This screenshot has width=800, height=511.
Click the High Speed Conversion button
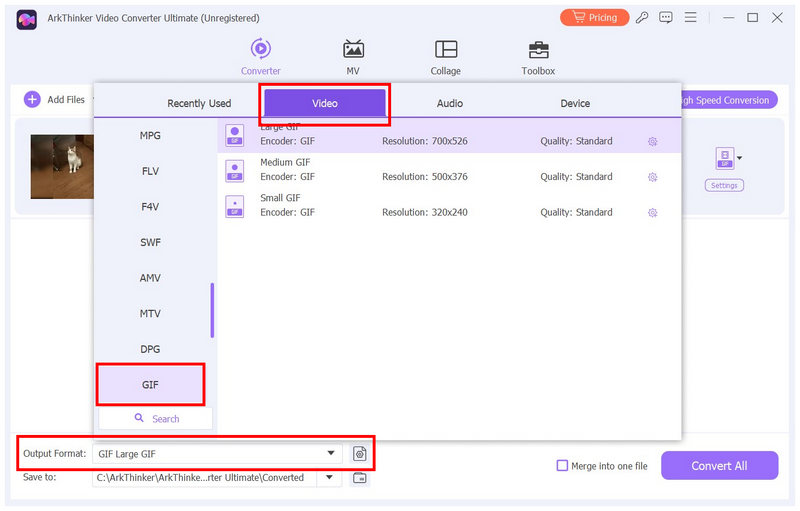point(729,100)
